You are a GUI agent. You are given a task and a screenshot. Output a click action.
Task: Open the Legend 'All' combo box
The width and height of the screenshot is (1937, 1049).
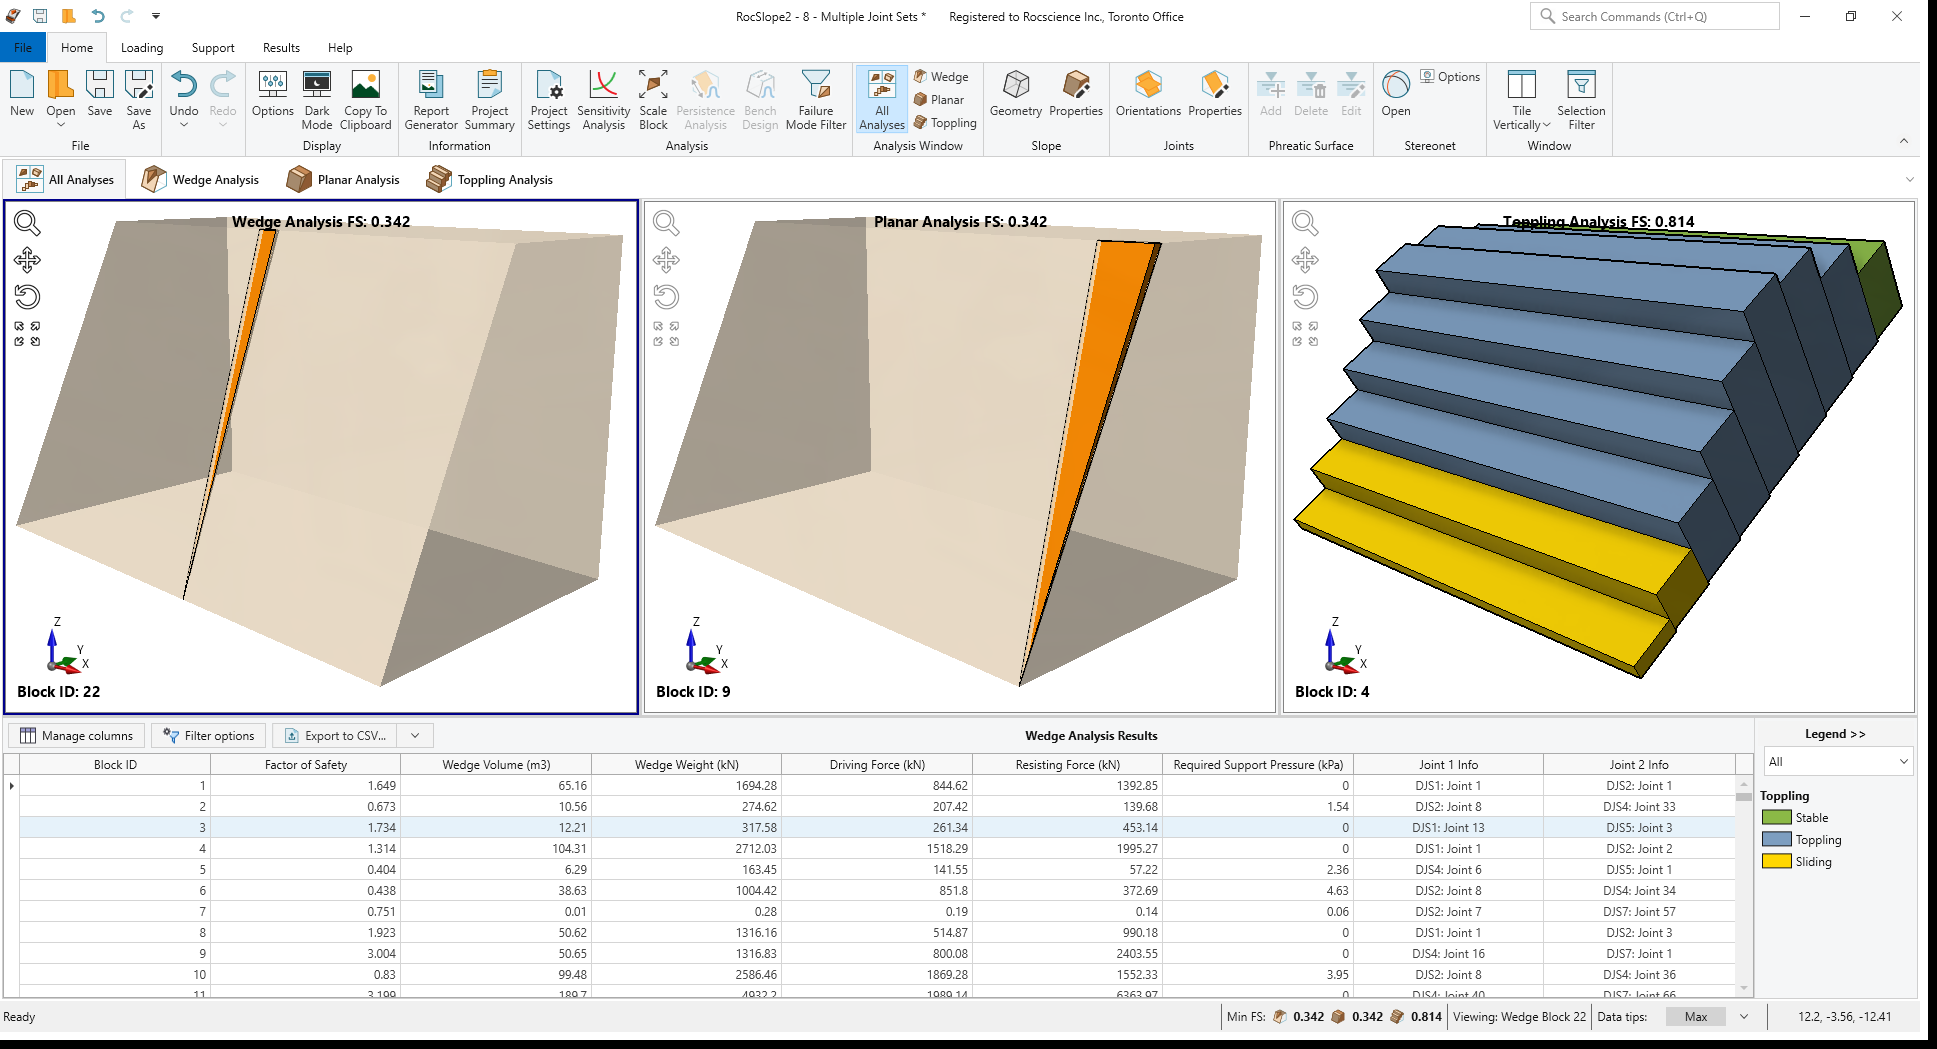pyautogui.click(x=1838, y=762)
